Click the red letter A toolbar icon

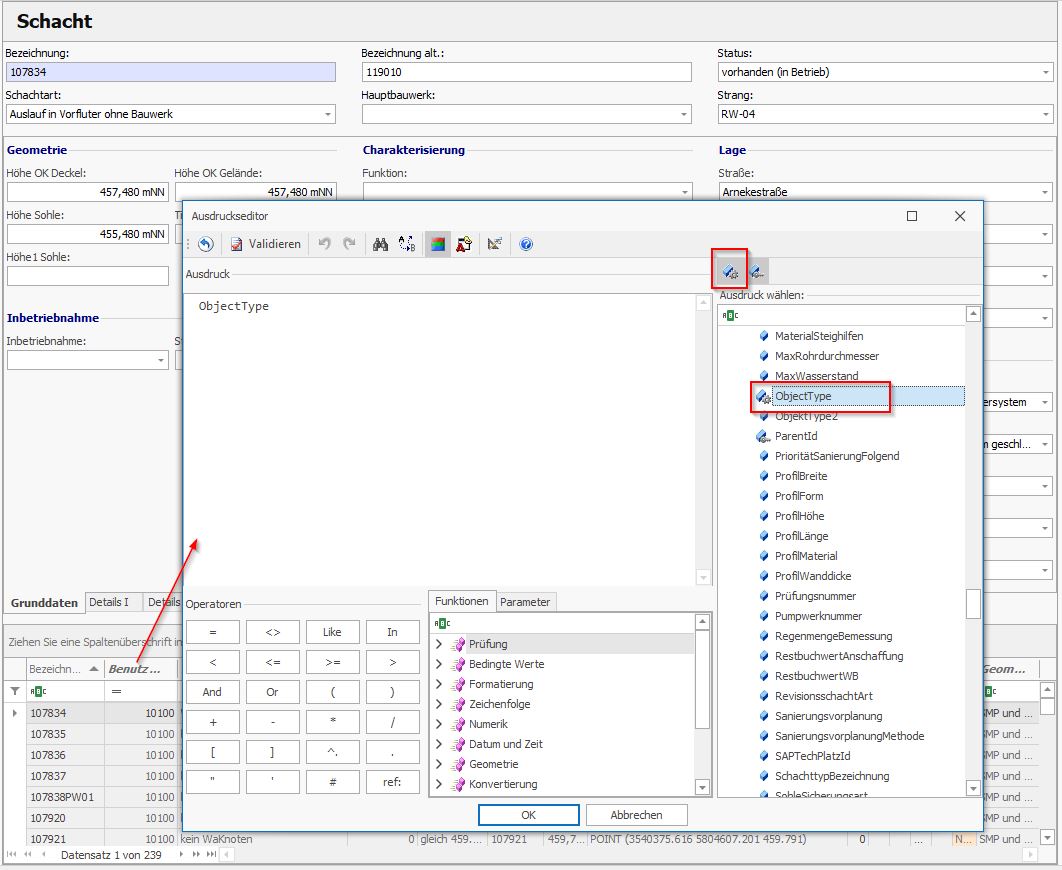click(x=464, y=244)
